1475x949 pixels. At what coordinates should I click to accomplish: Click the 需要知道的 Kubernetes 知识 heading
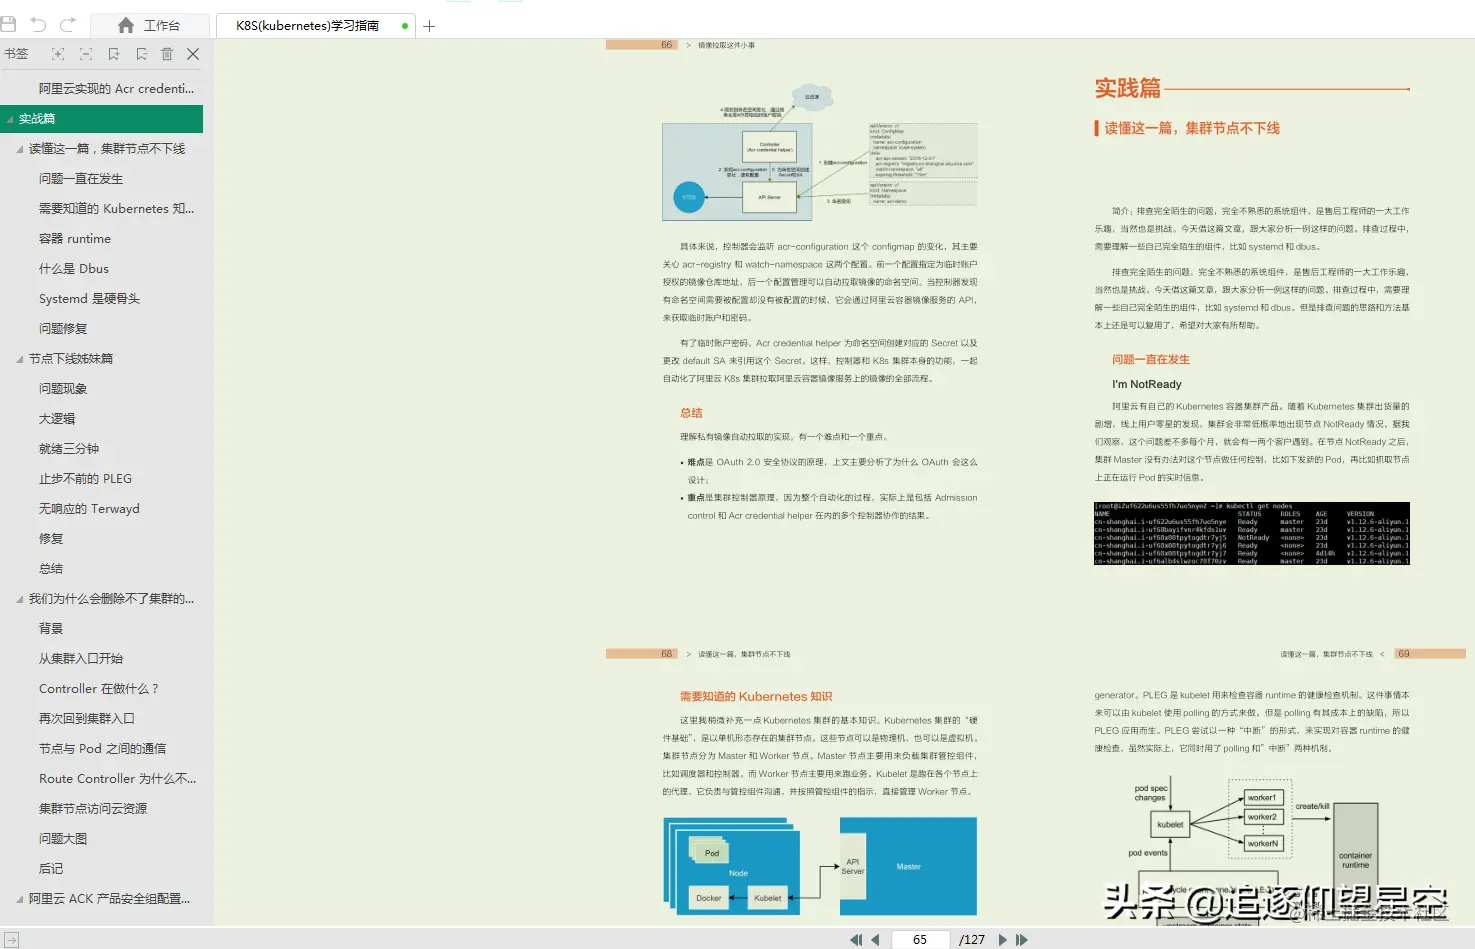(756, 697)
